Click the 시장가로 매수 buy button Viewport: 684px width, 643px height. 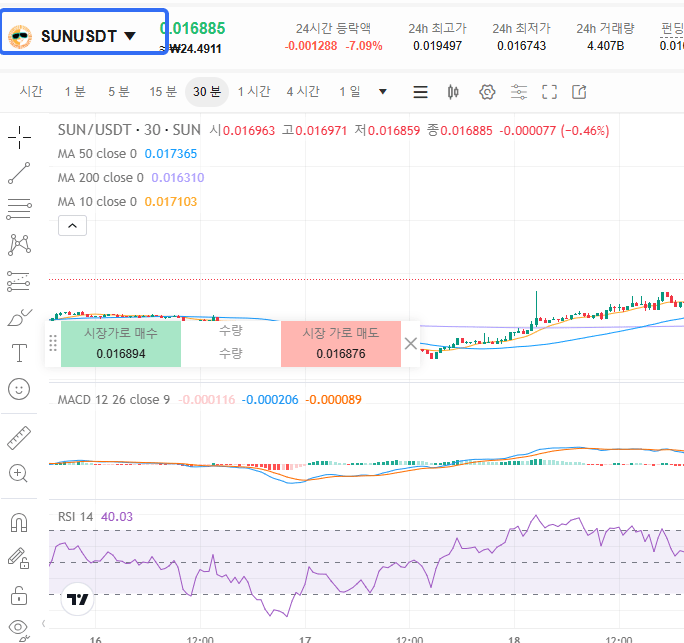tap(120, 343)
